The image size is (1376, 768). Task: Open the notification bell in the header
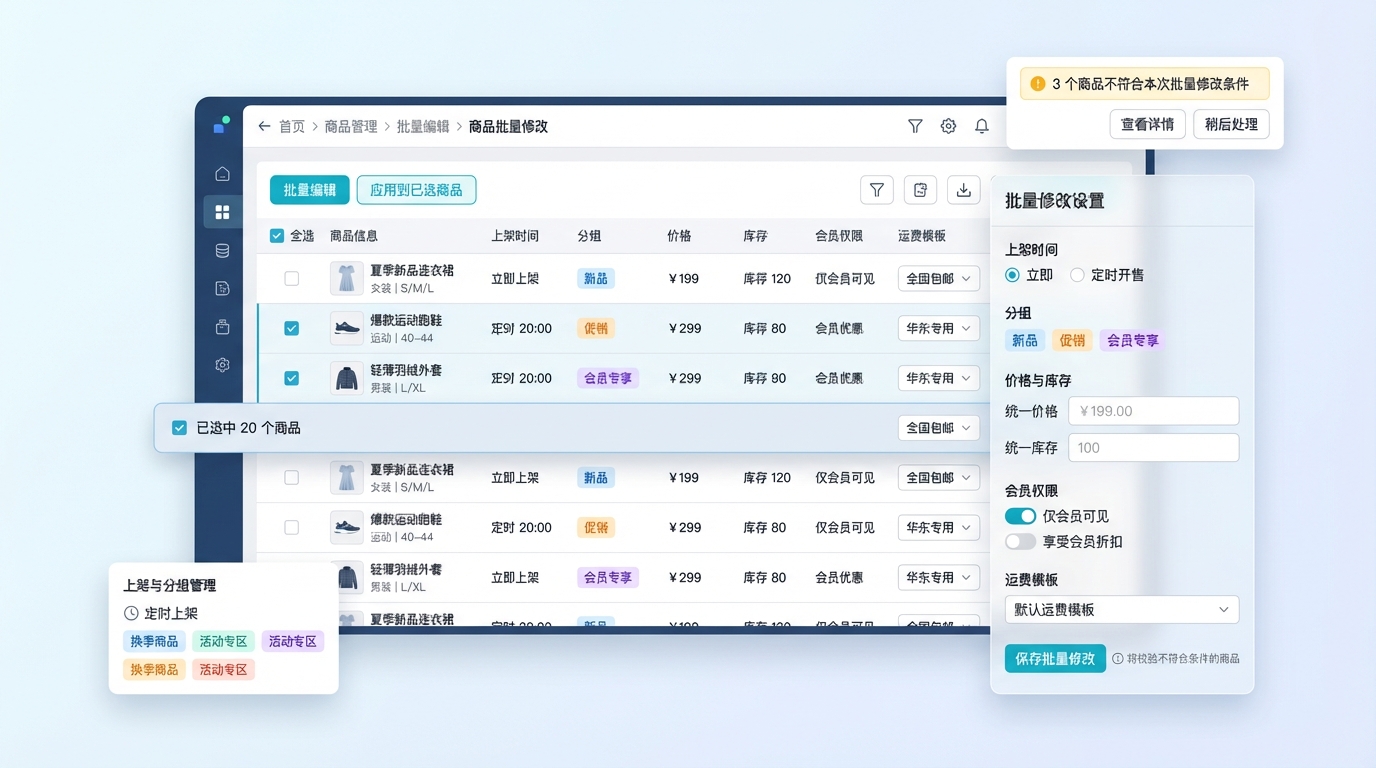click(x=982, y=126)
